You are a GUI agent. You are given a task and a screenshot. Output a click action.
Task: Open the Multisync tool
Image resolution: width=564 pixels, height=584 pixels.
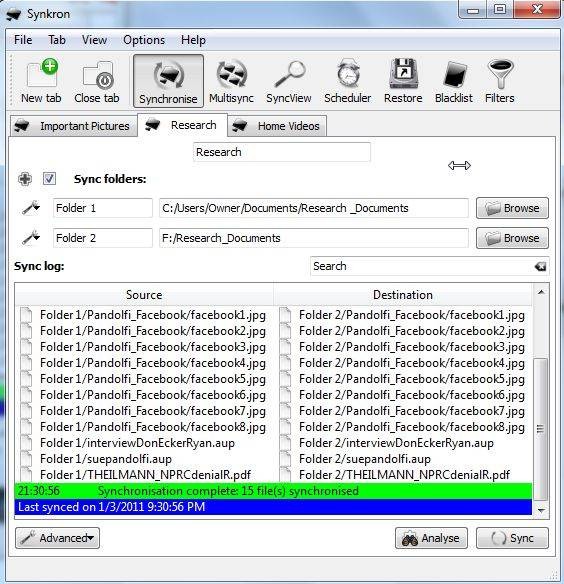(231, 81)
